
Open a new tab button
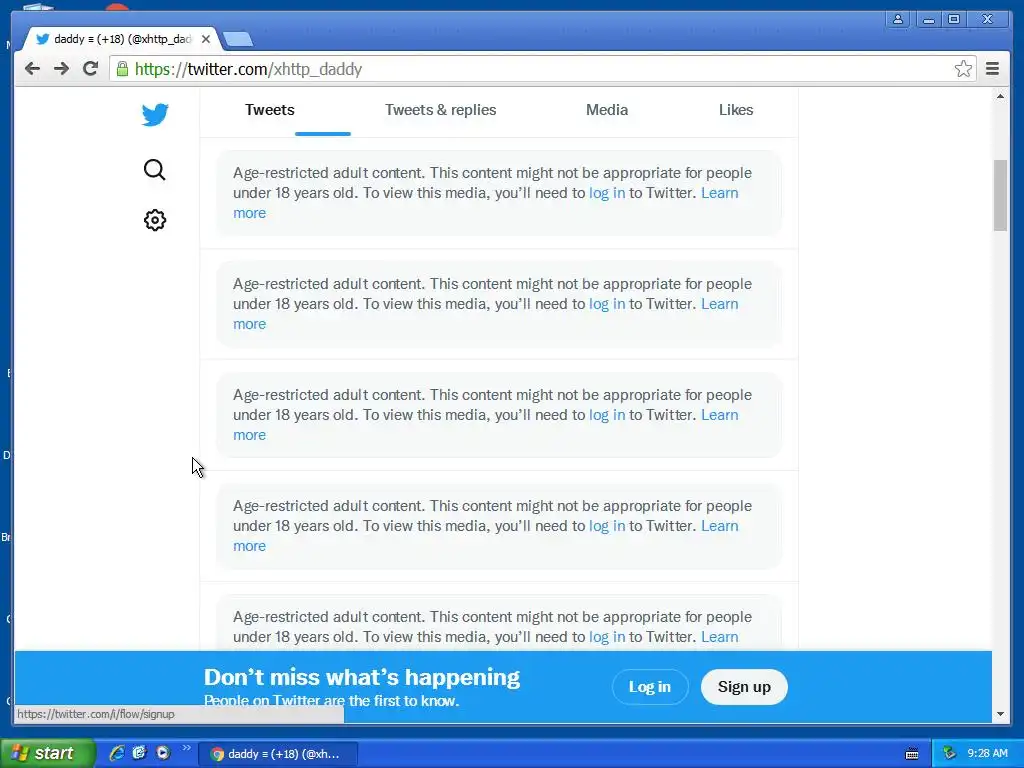[x=238, y=40]
